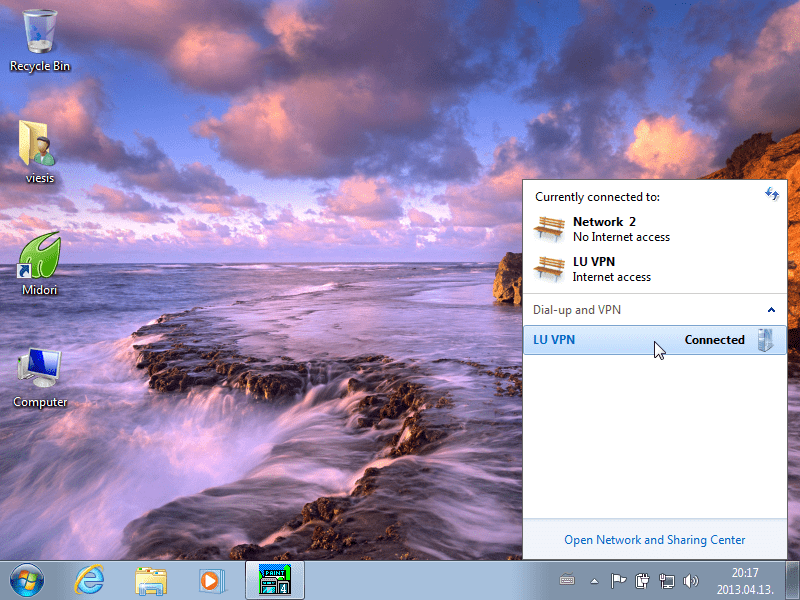Click the 'Connected' status label
Screen dimensions: 800x600
coord(714,340)
